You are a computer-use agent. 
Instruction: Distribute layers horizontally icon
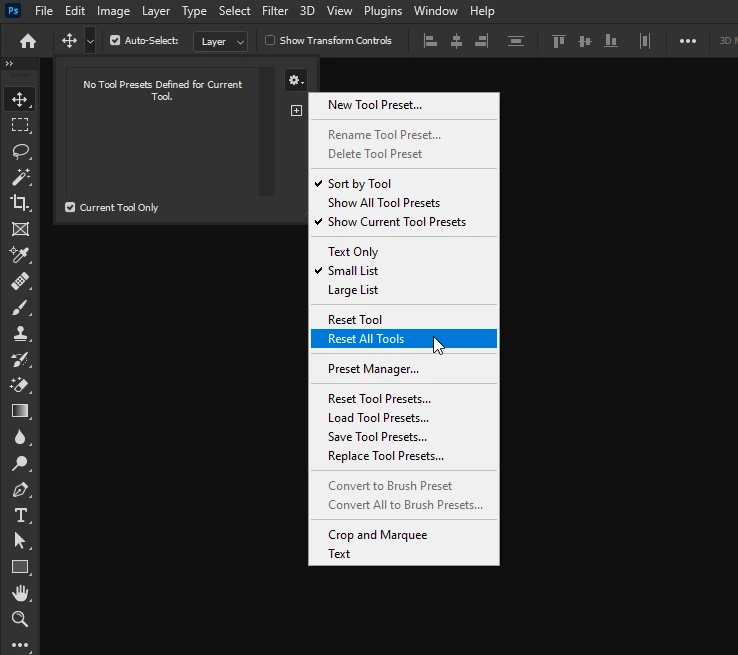[645, 41]
